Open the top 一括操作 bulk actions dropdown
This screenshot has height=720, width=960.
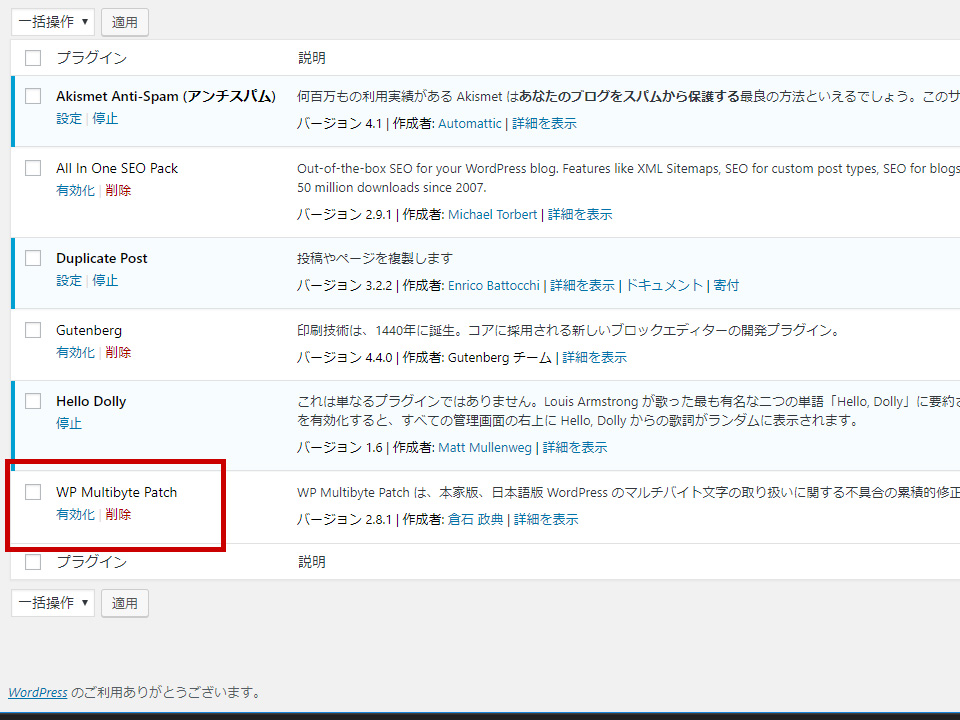coord(52,21)
